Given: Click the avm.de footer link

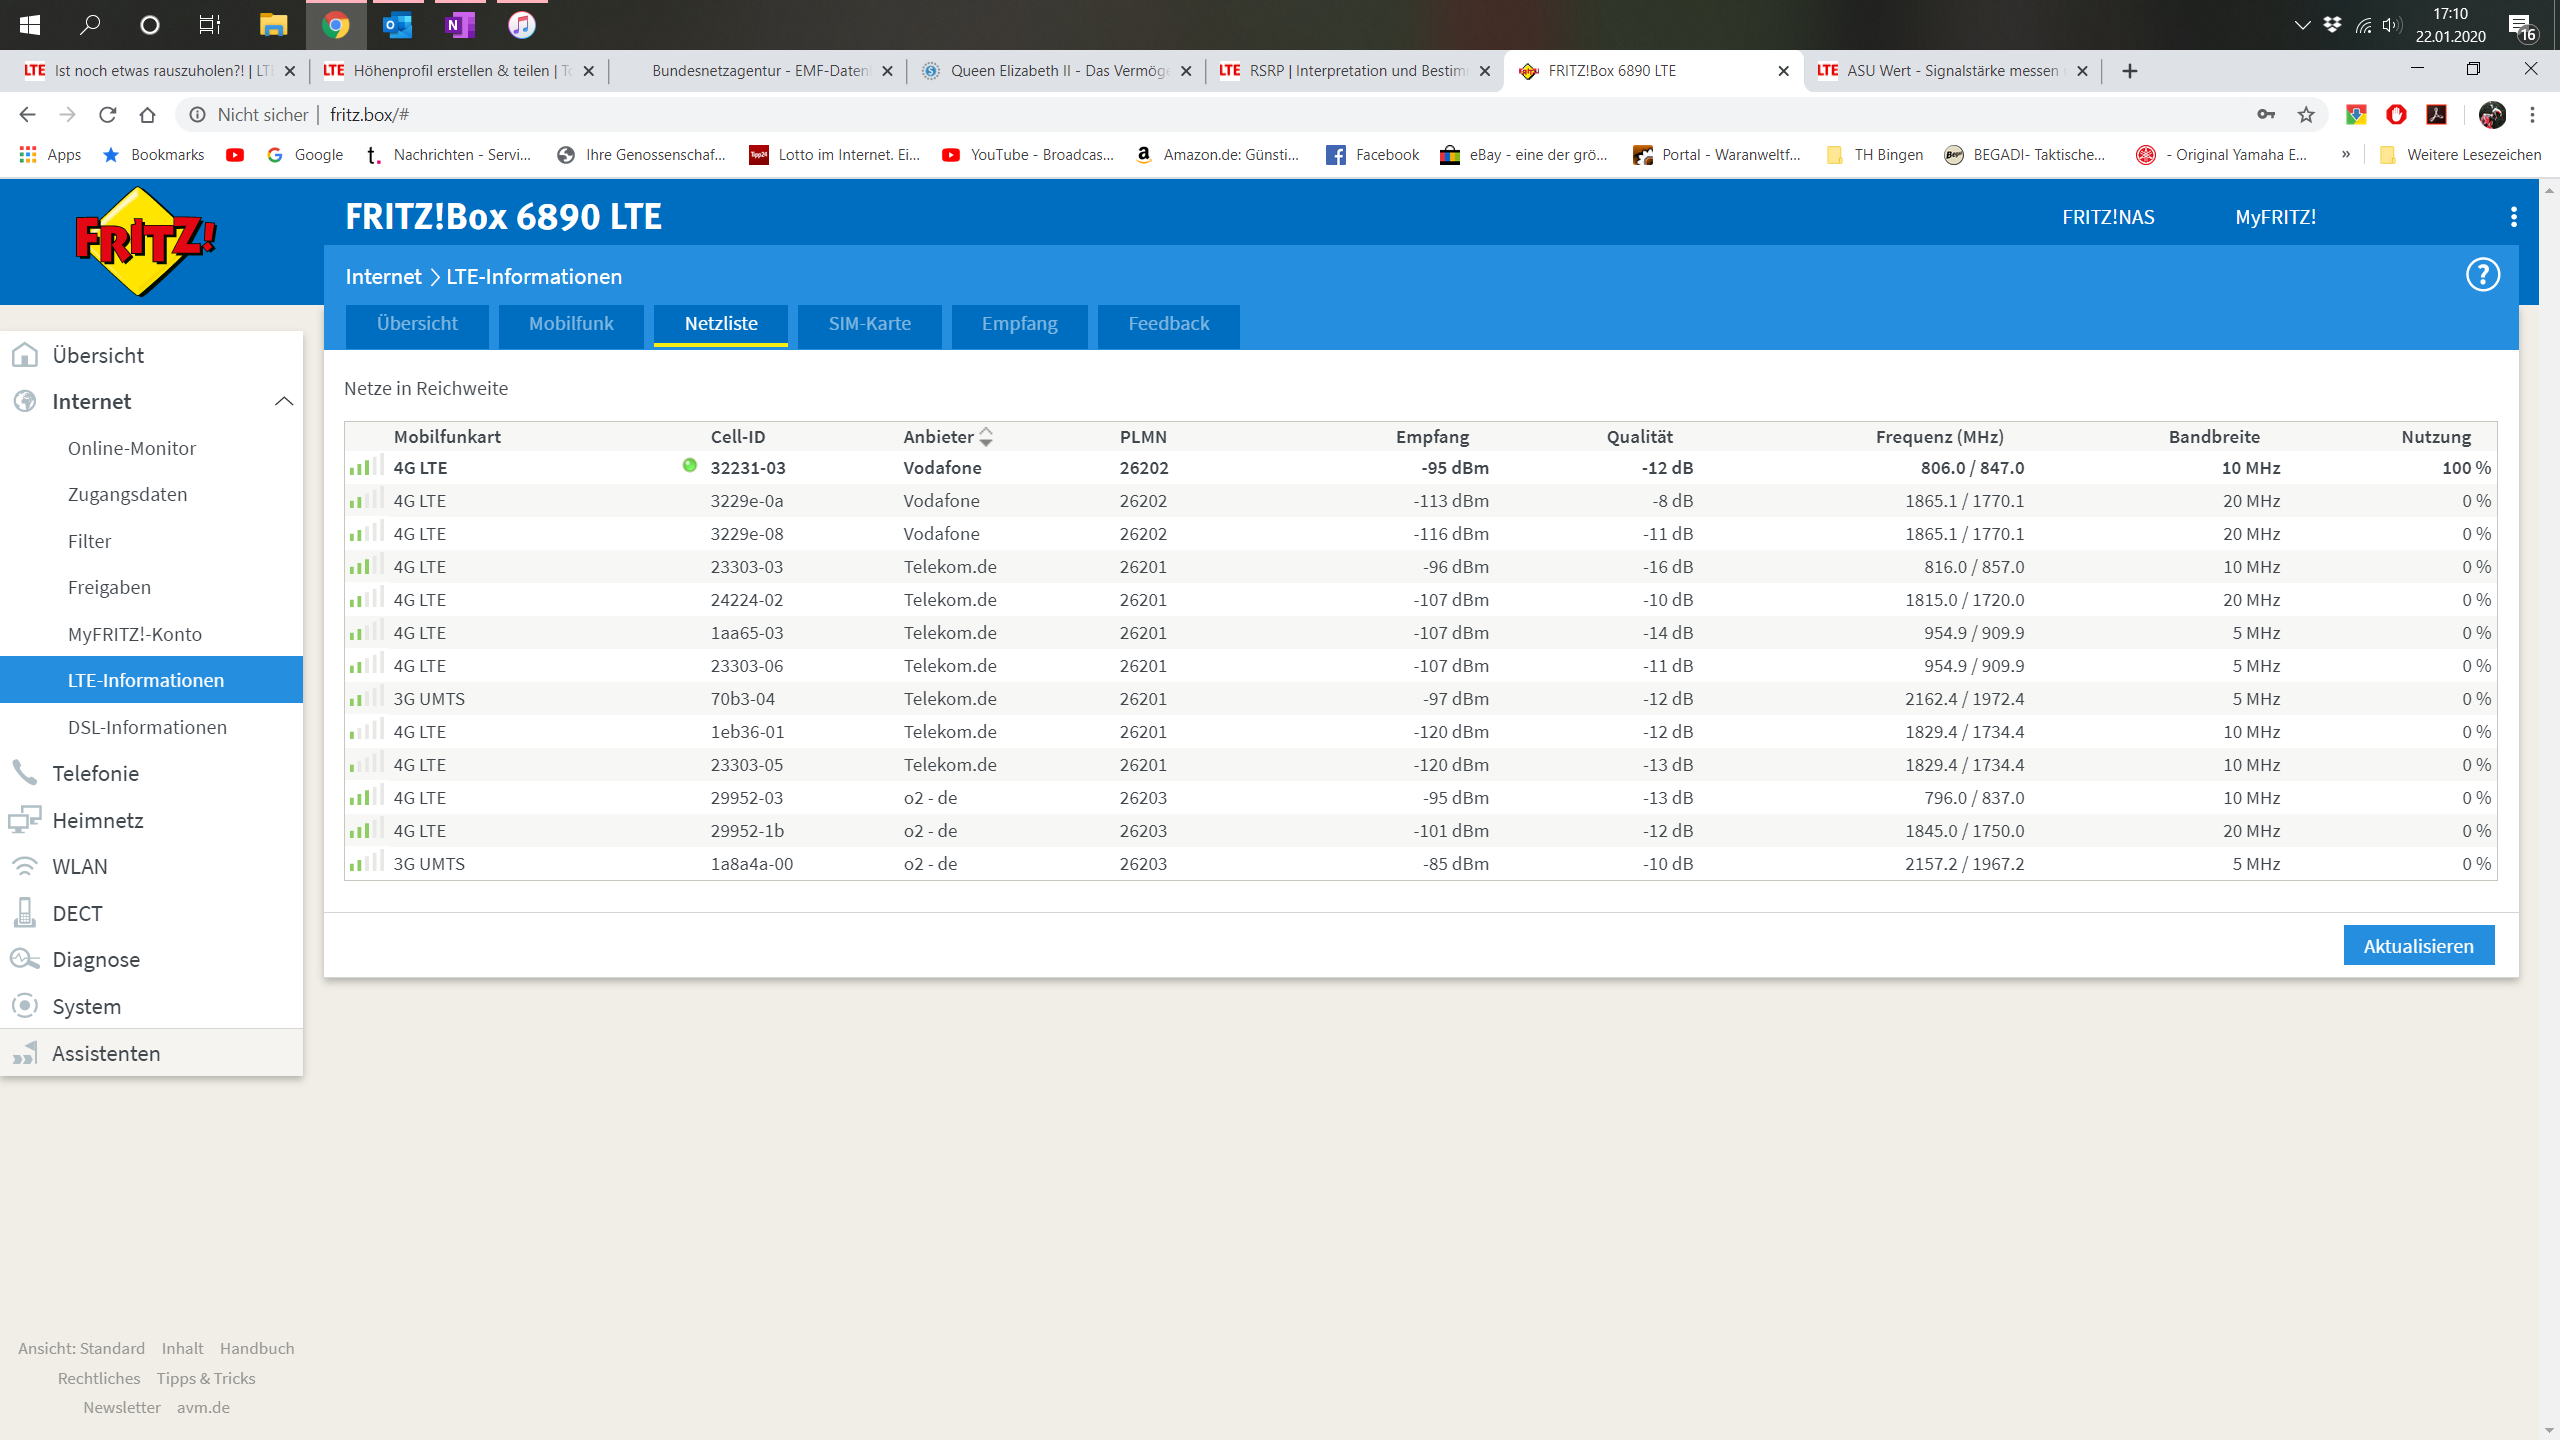Looking at the screenshot, I should click(203, 1407).
